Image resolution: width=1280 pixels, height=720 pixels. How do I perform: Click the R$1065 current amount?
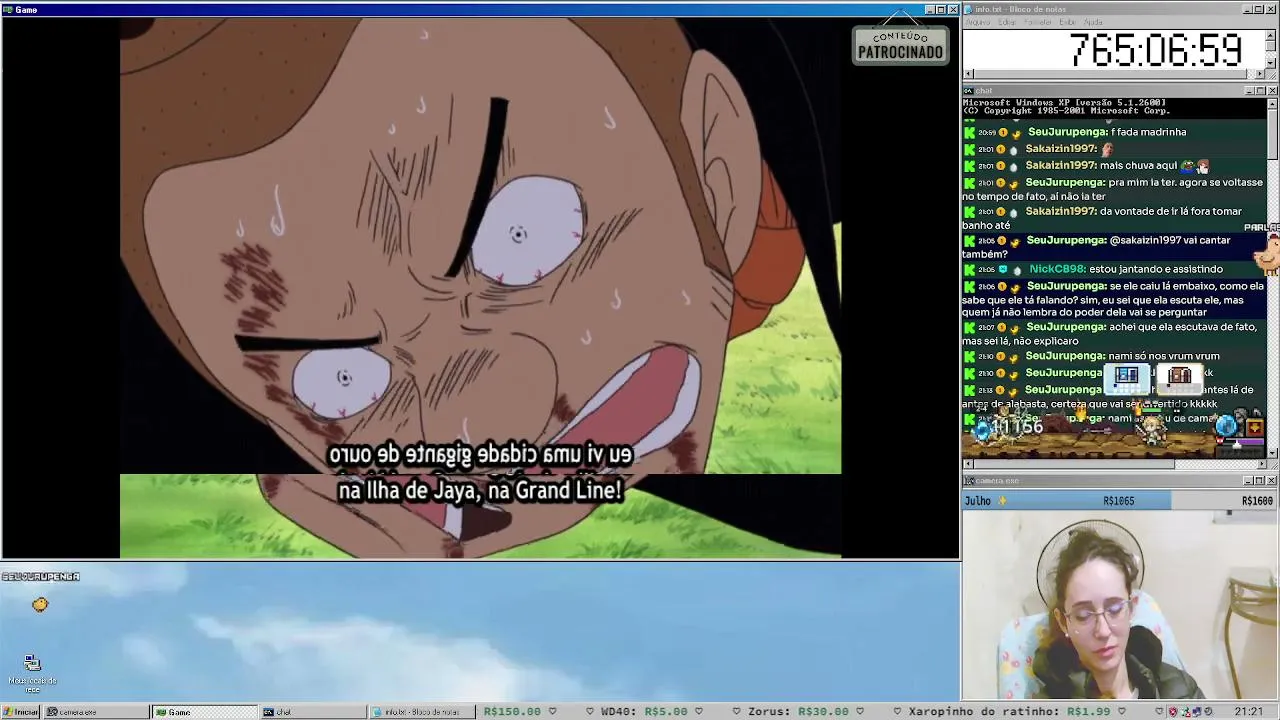click(x=1118, y=501)
